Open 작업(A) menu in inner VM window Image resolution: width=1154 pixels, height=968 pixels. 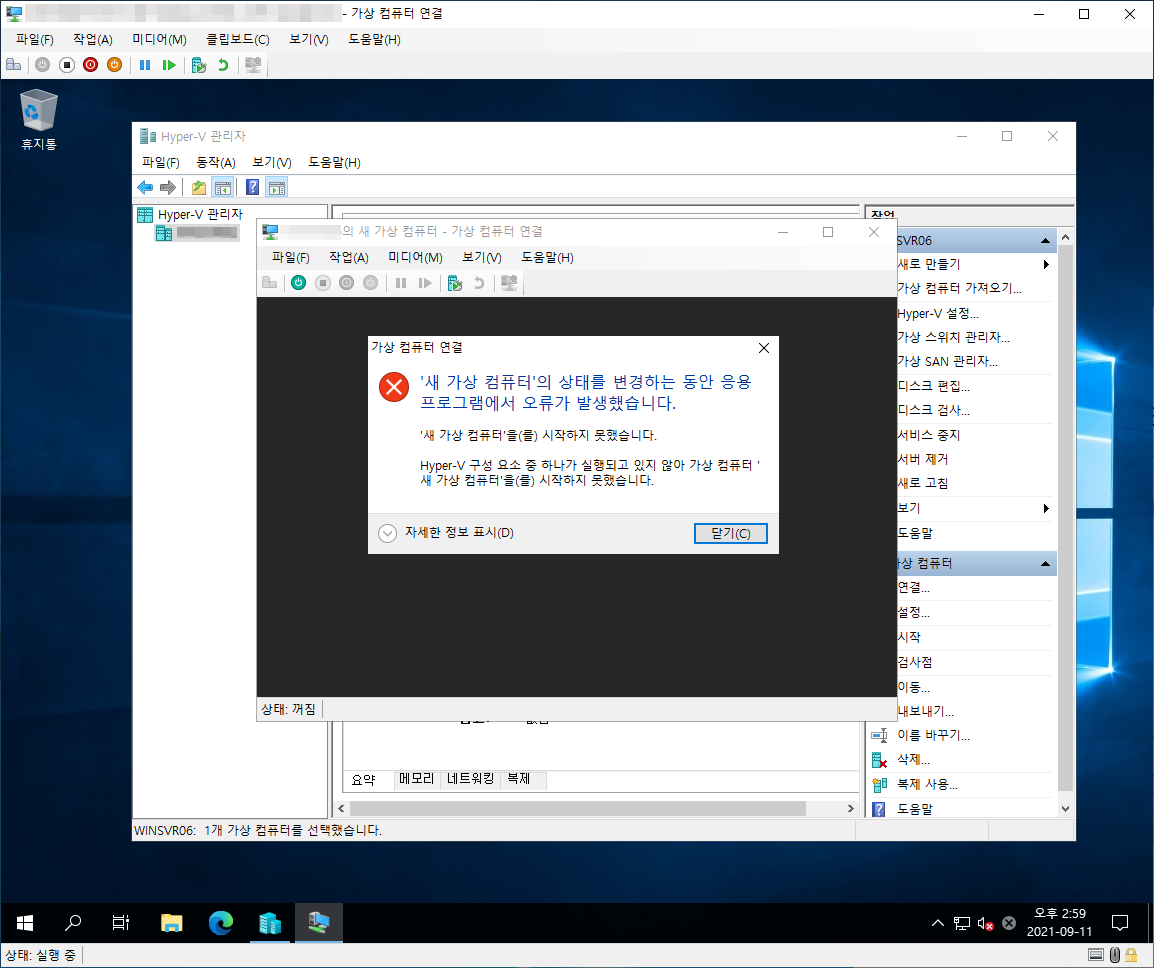pos(349,258)
